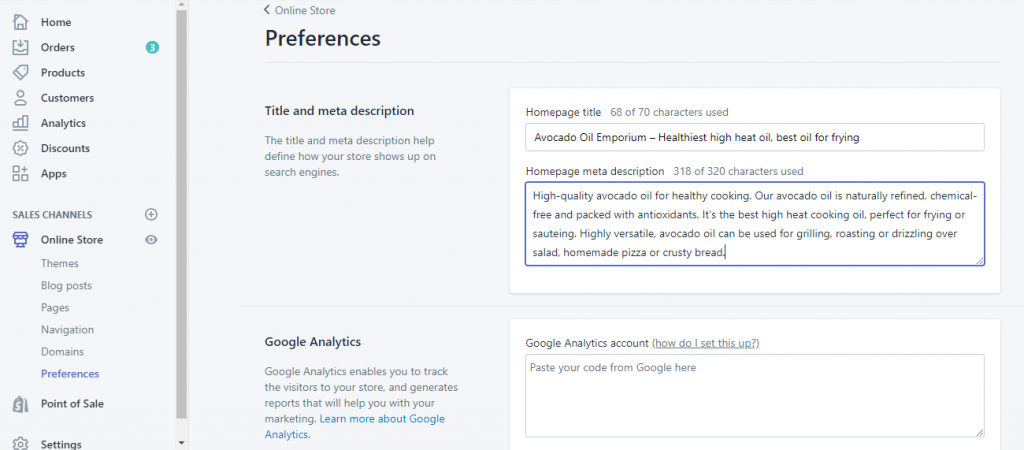Image resolution: width=1024 pixels, height=450 pixels.
Task: Click the Customers person icon
Action: coord(21,98)
